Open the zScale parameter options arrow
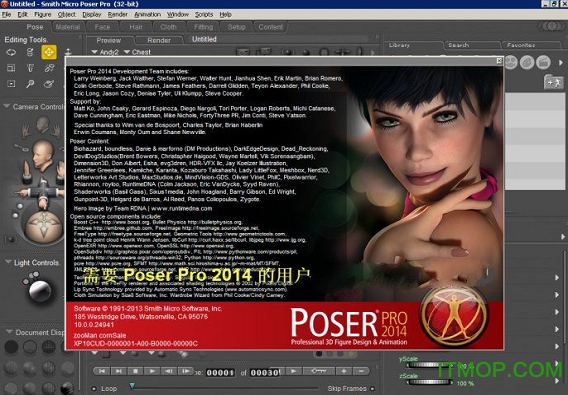The height and width of the screenshot is (395, 568). 557,381
